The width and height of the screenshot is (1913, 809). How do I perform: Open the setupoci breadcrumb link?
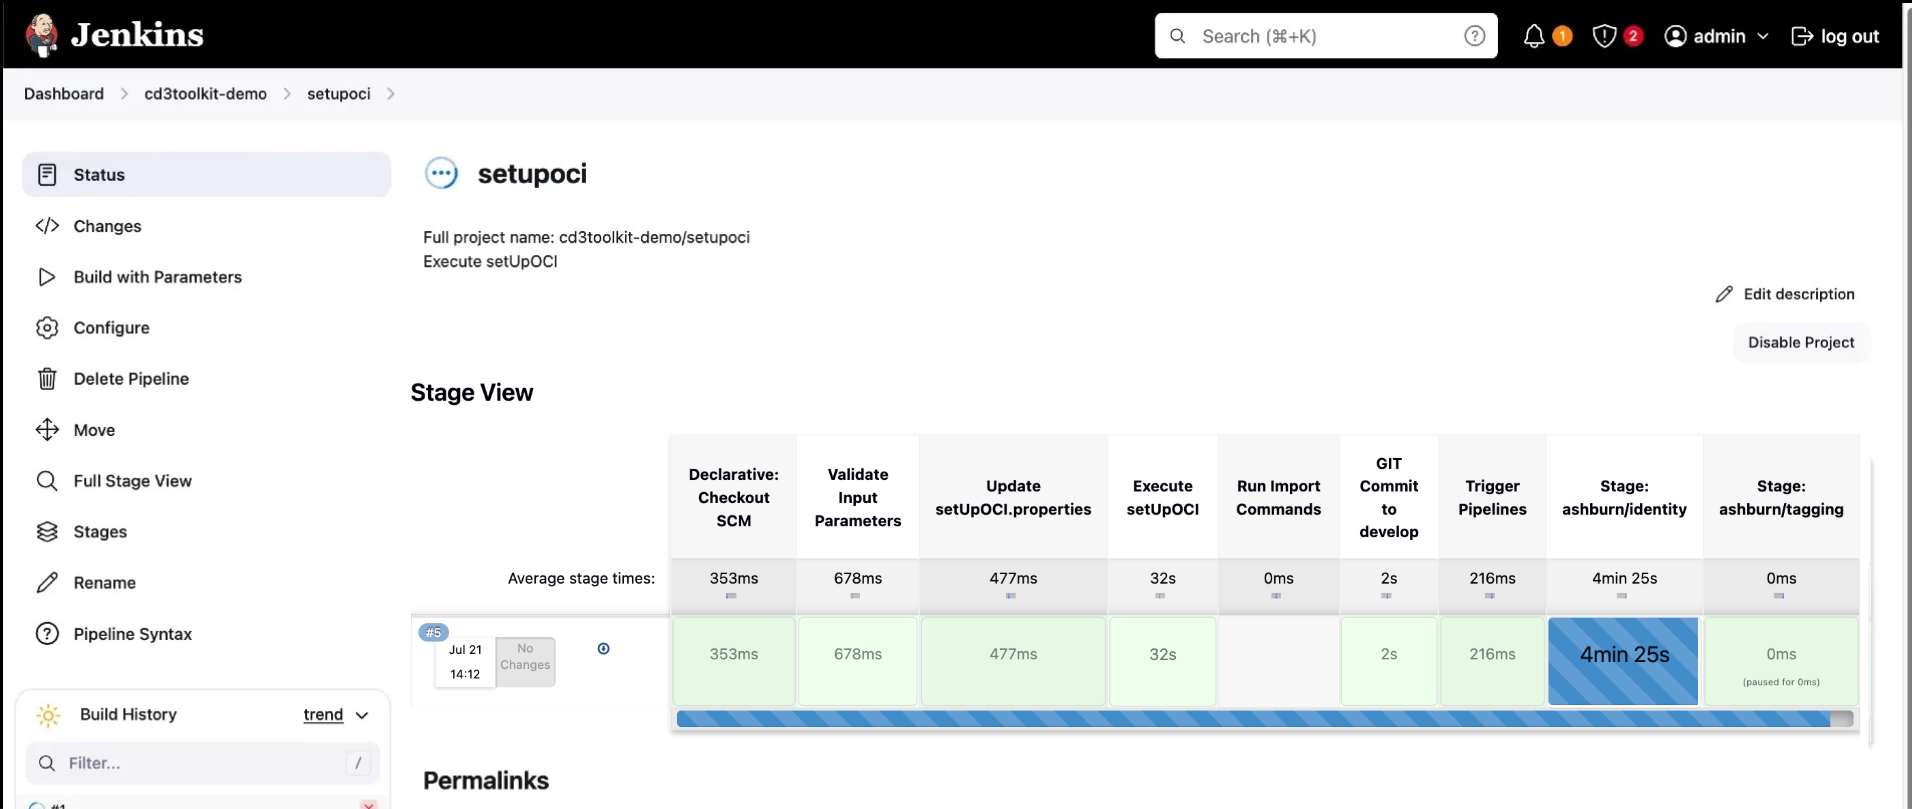pyautogui.click(x=338, y=94)
